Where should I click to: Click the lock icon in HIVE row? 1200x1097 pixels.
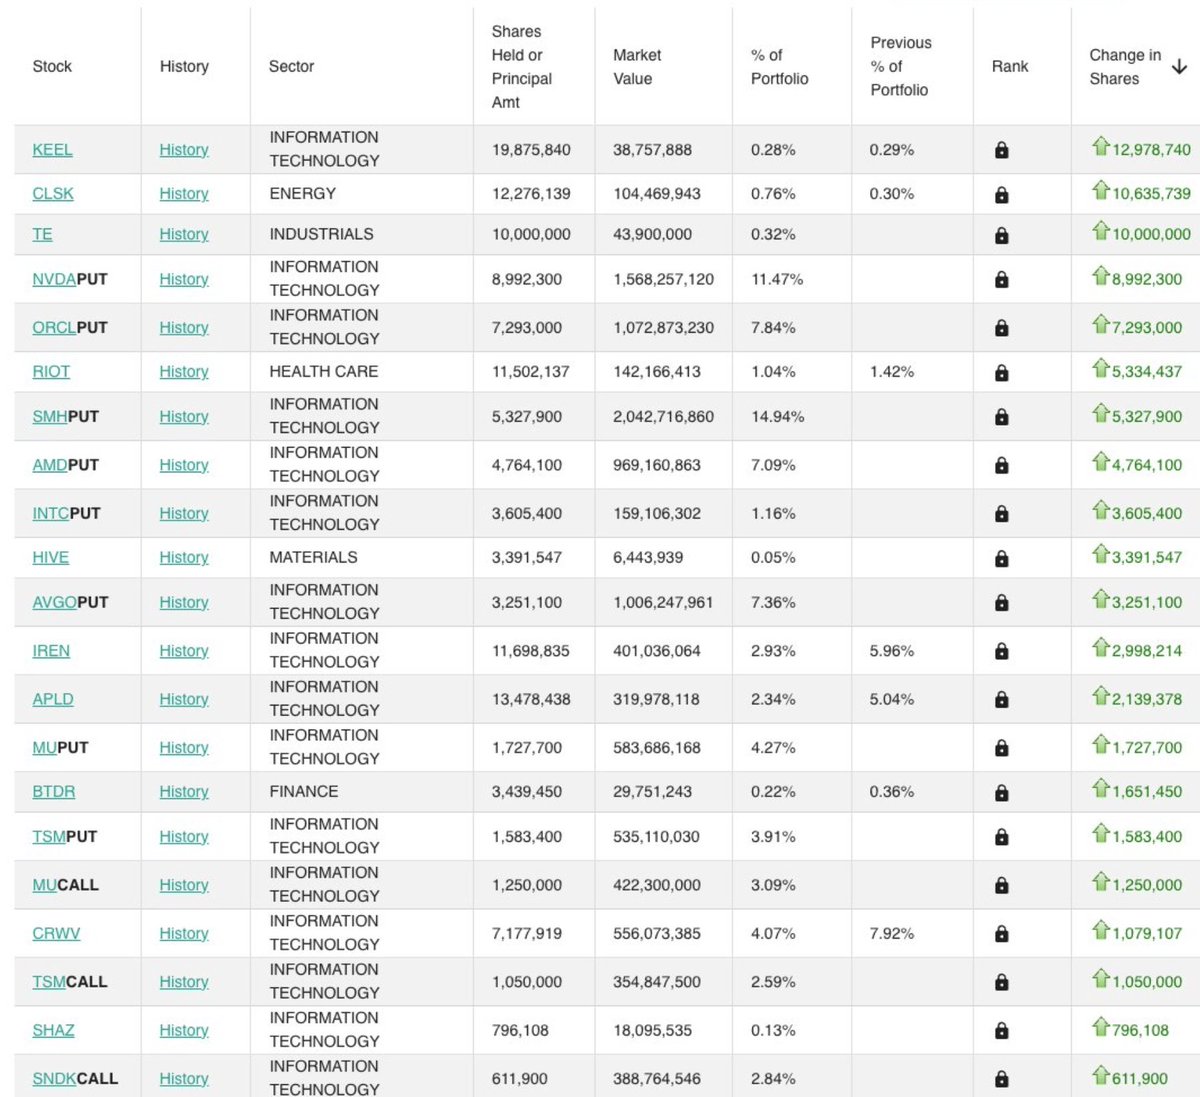coord(1001,558)
